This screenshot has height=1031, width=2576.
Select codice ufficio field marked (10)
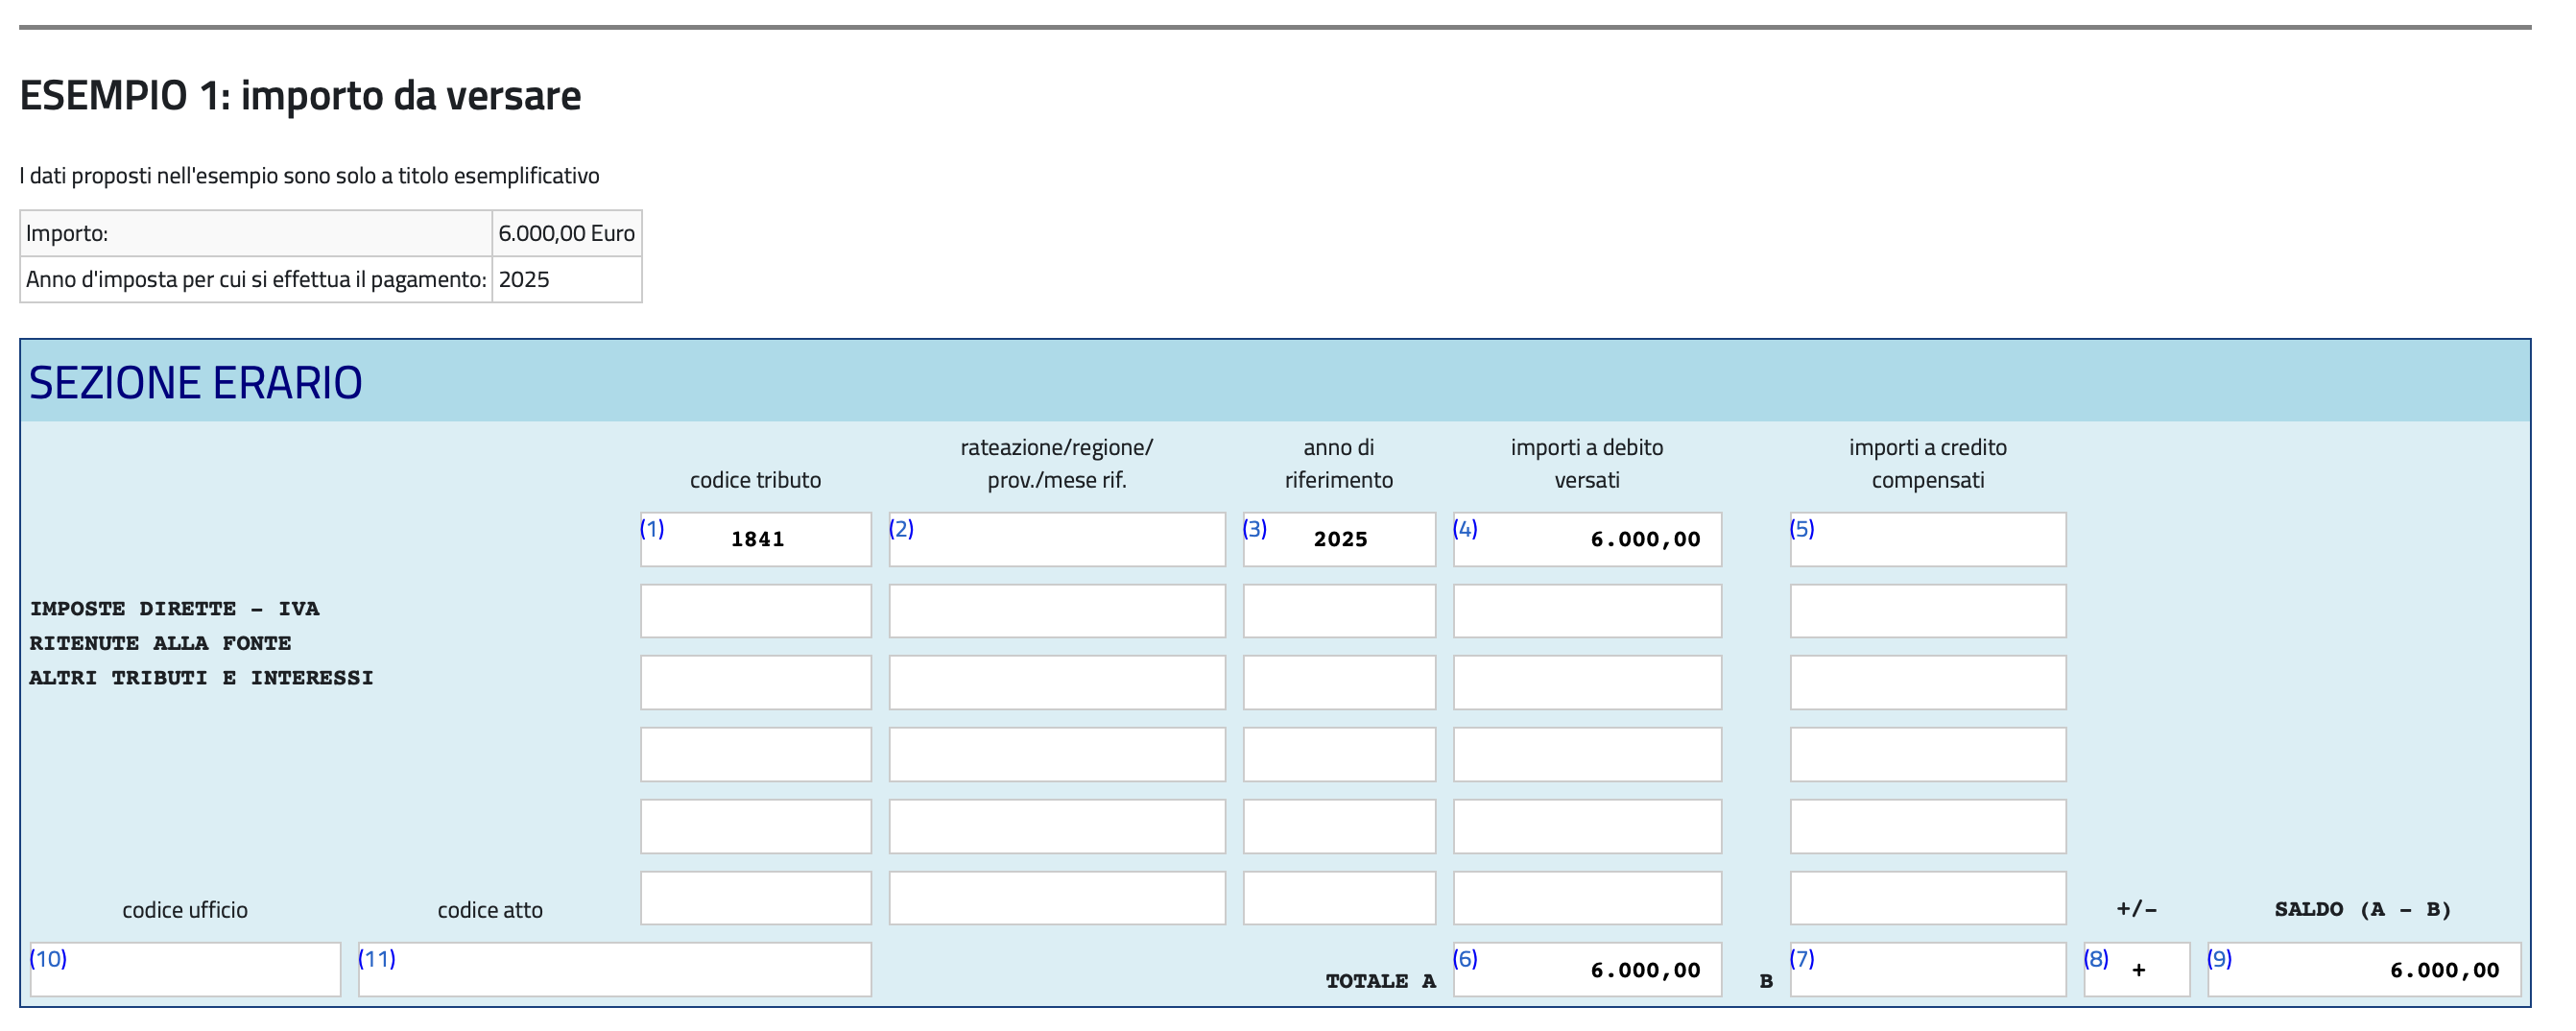185,969
